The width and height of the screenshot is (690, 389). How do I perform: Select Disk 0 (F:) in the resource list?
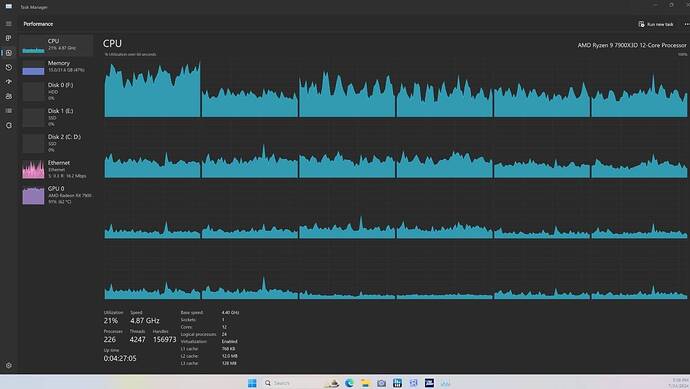(x=56, y=91)
